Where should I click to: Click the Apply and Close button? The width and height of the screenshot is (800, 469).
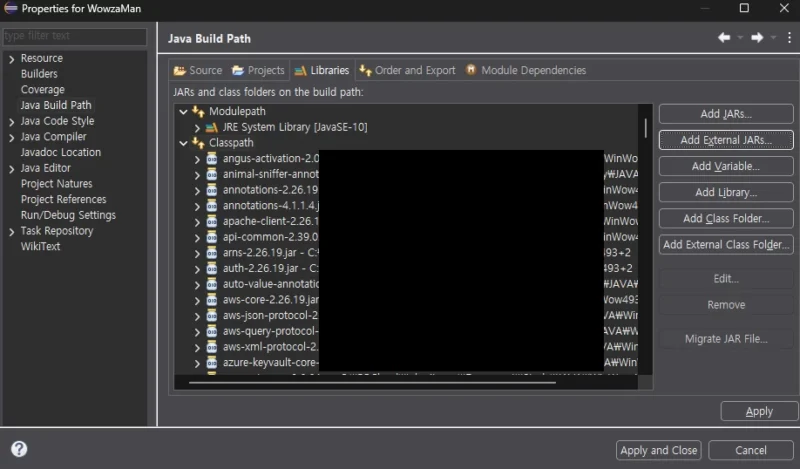pyautogui.click(x=658, y=450)
